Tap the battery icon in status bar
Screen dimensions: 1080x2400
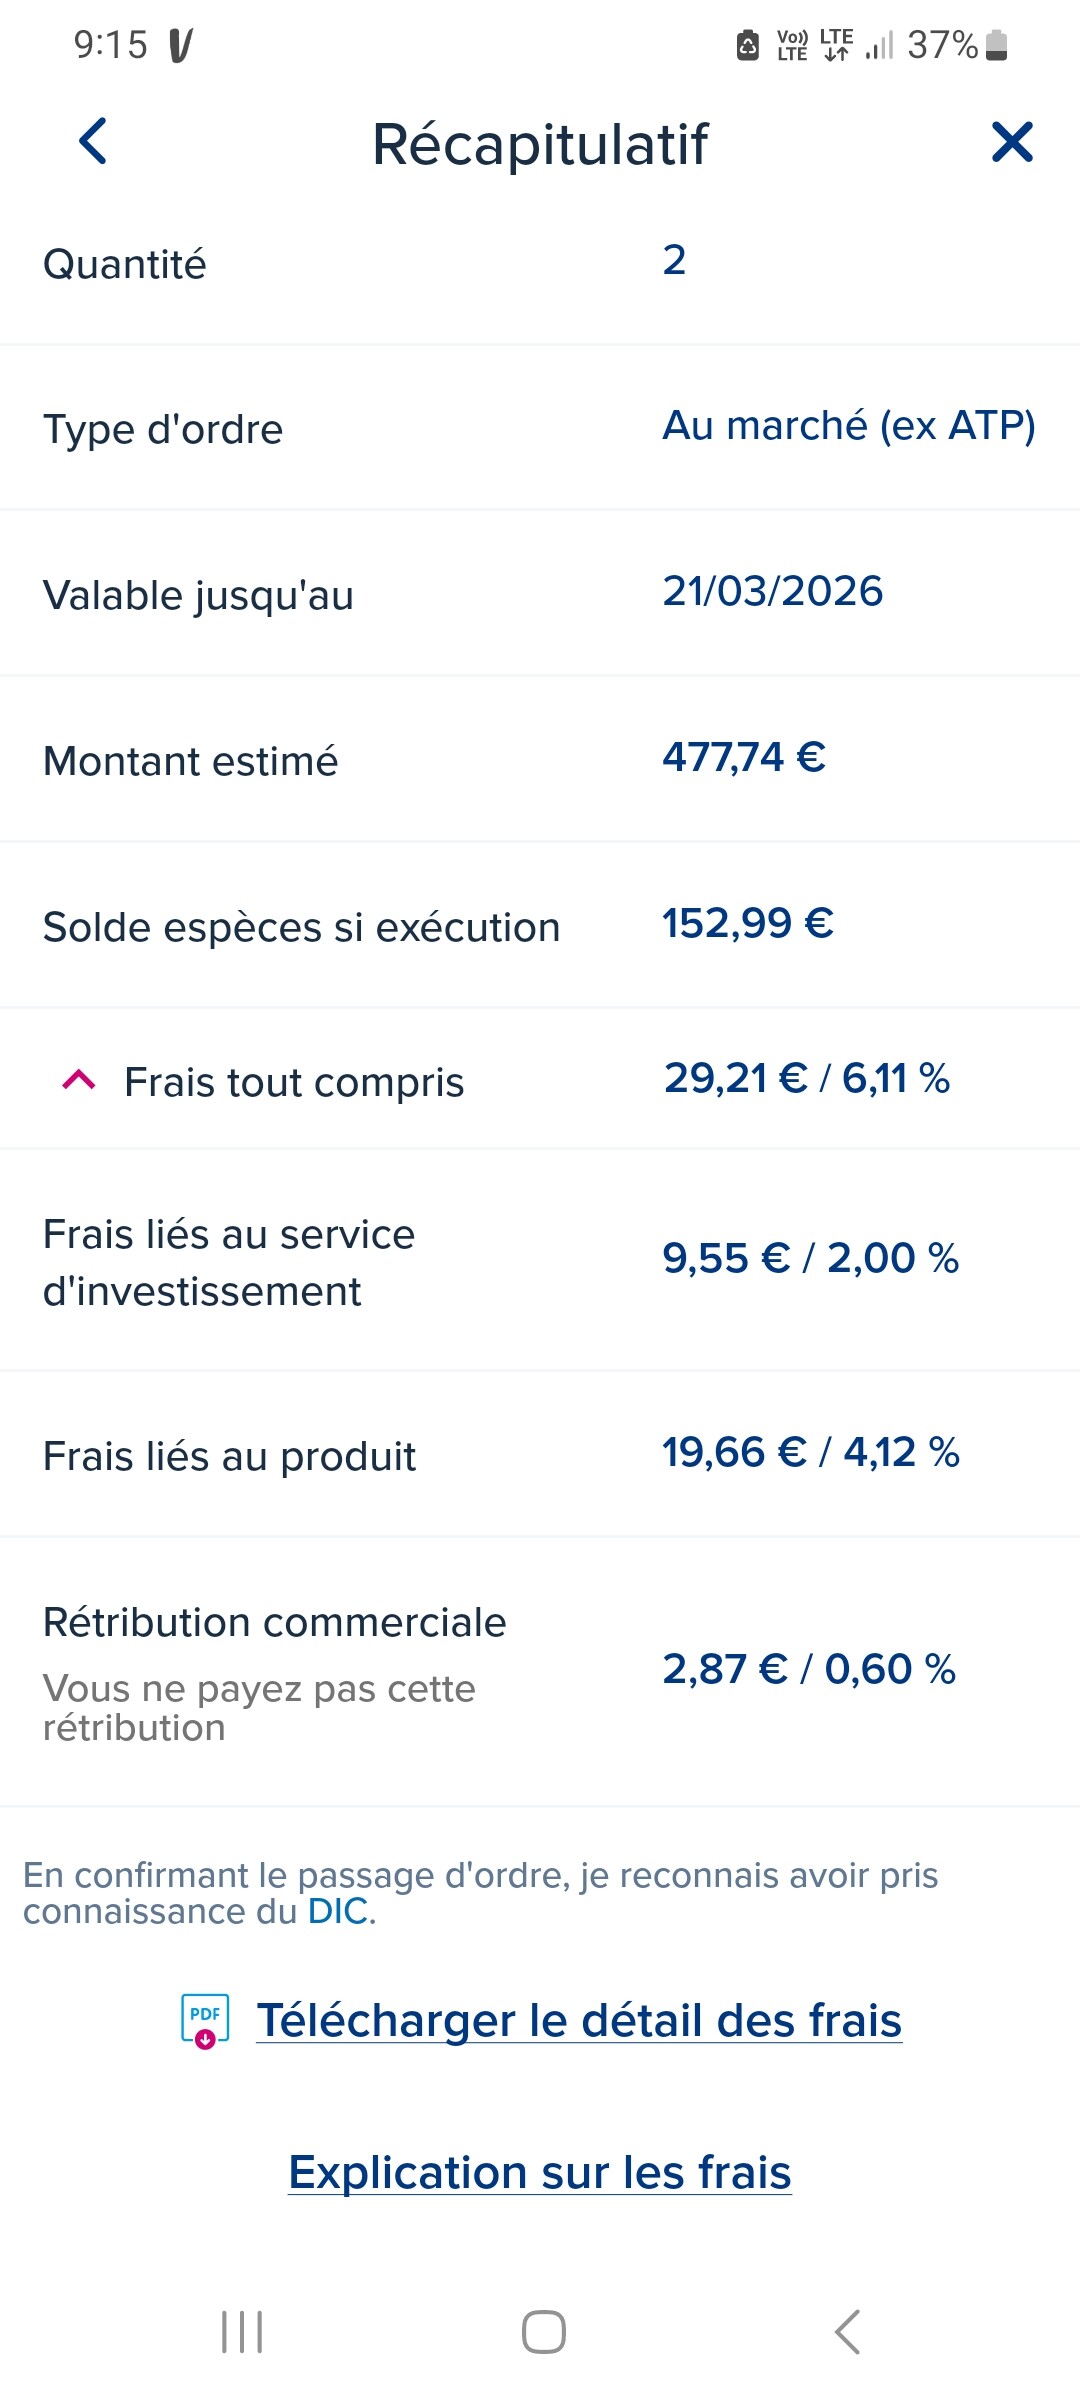click(996, 45)
